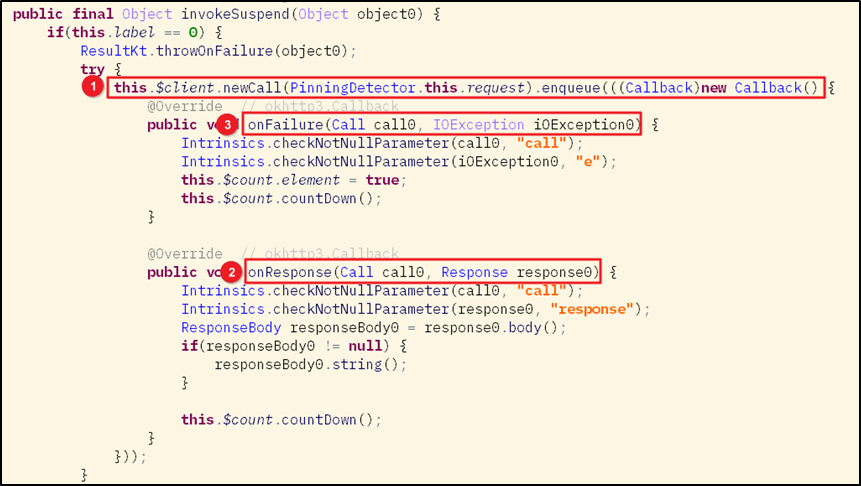This screenshot has width=861, height=486.
Task: Click the invokeSuspend method name
Action: click(236, 14)
